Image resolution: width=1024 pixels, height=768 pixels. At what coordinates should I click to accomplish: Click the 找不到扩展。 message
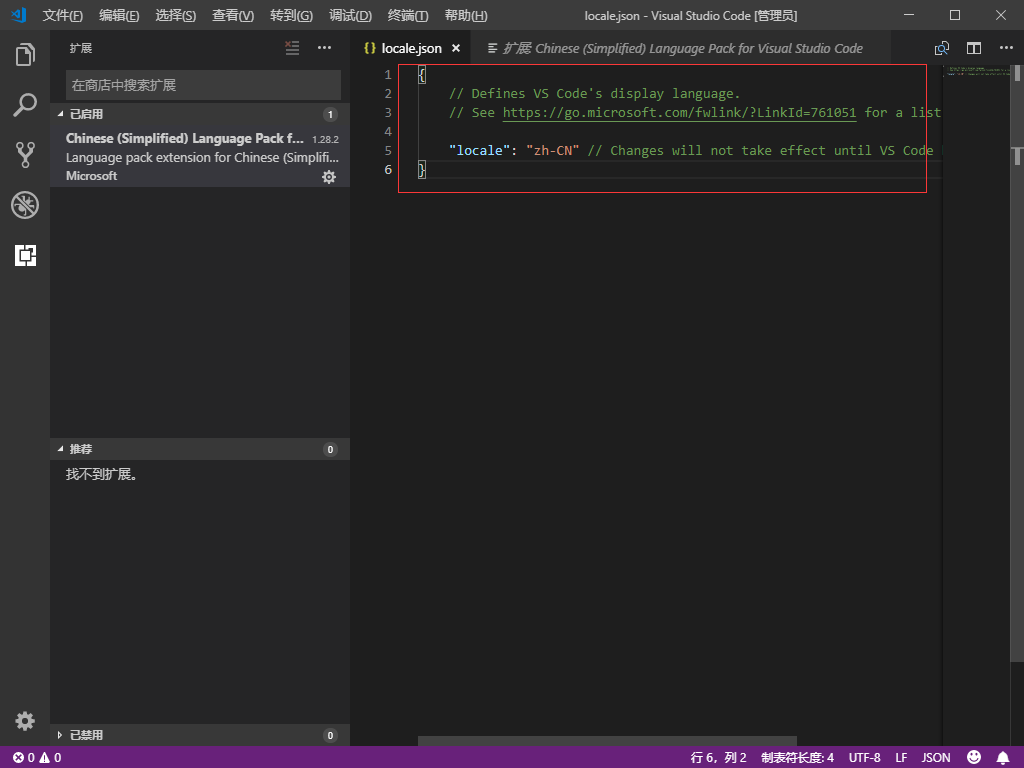pyautogui.click(x=101, y=474)
